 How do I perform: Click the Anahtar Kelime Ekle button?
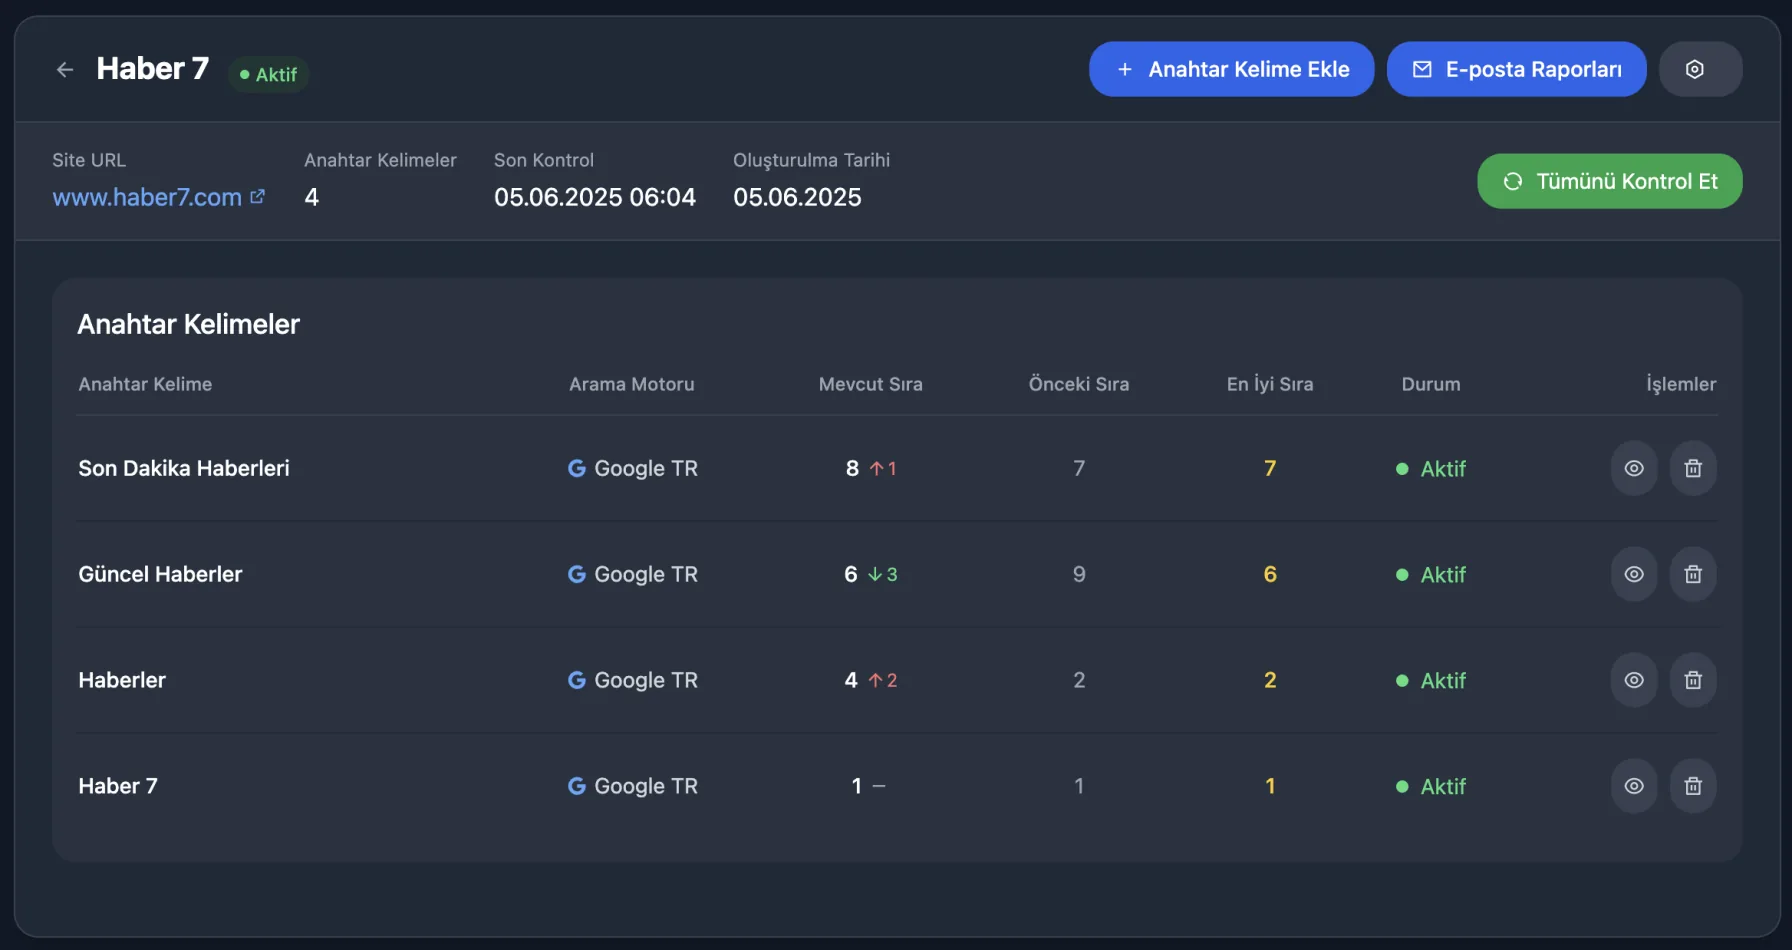point(1231,69)
